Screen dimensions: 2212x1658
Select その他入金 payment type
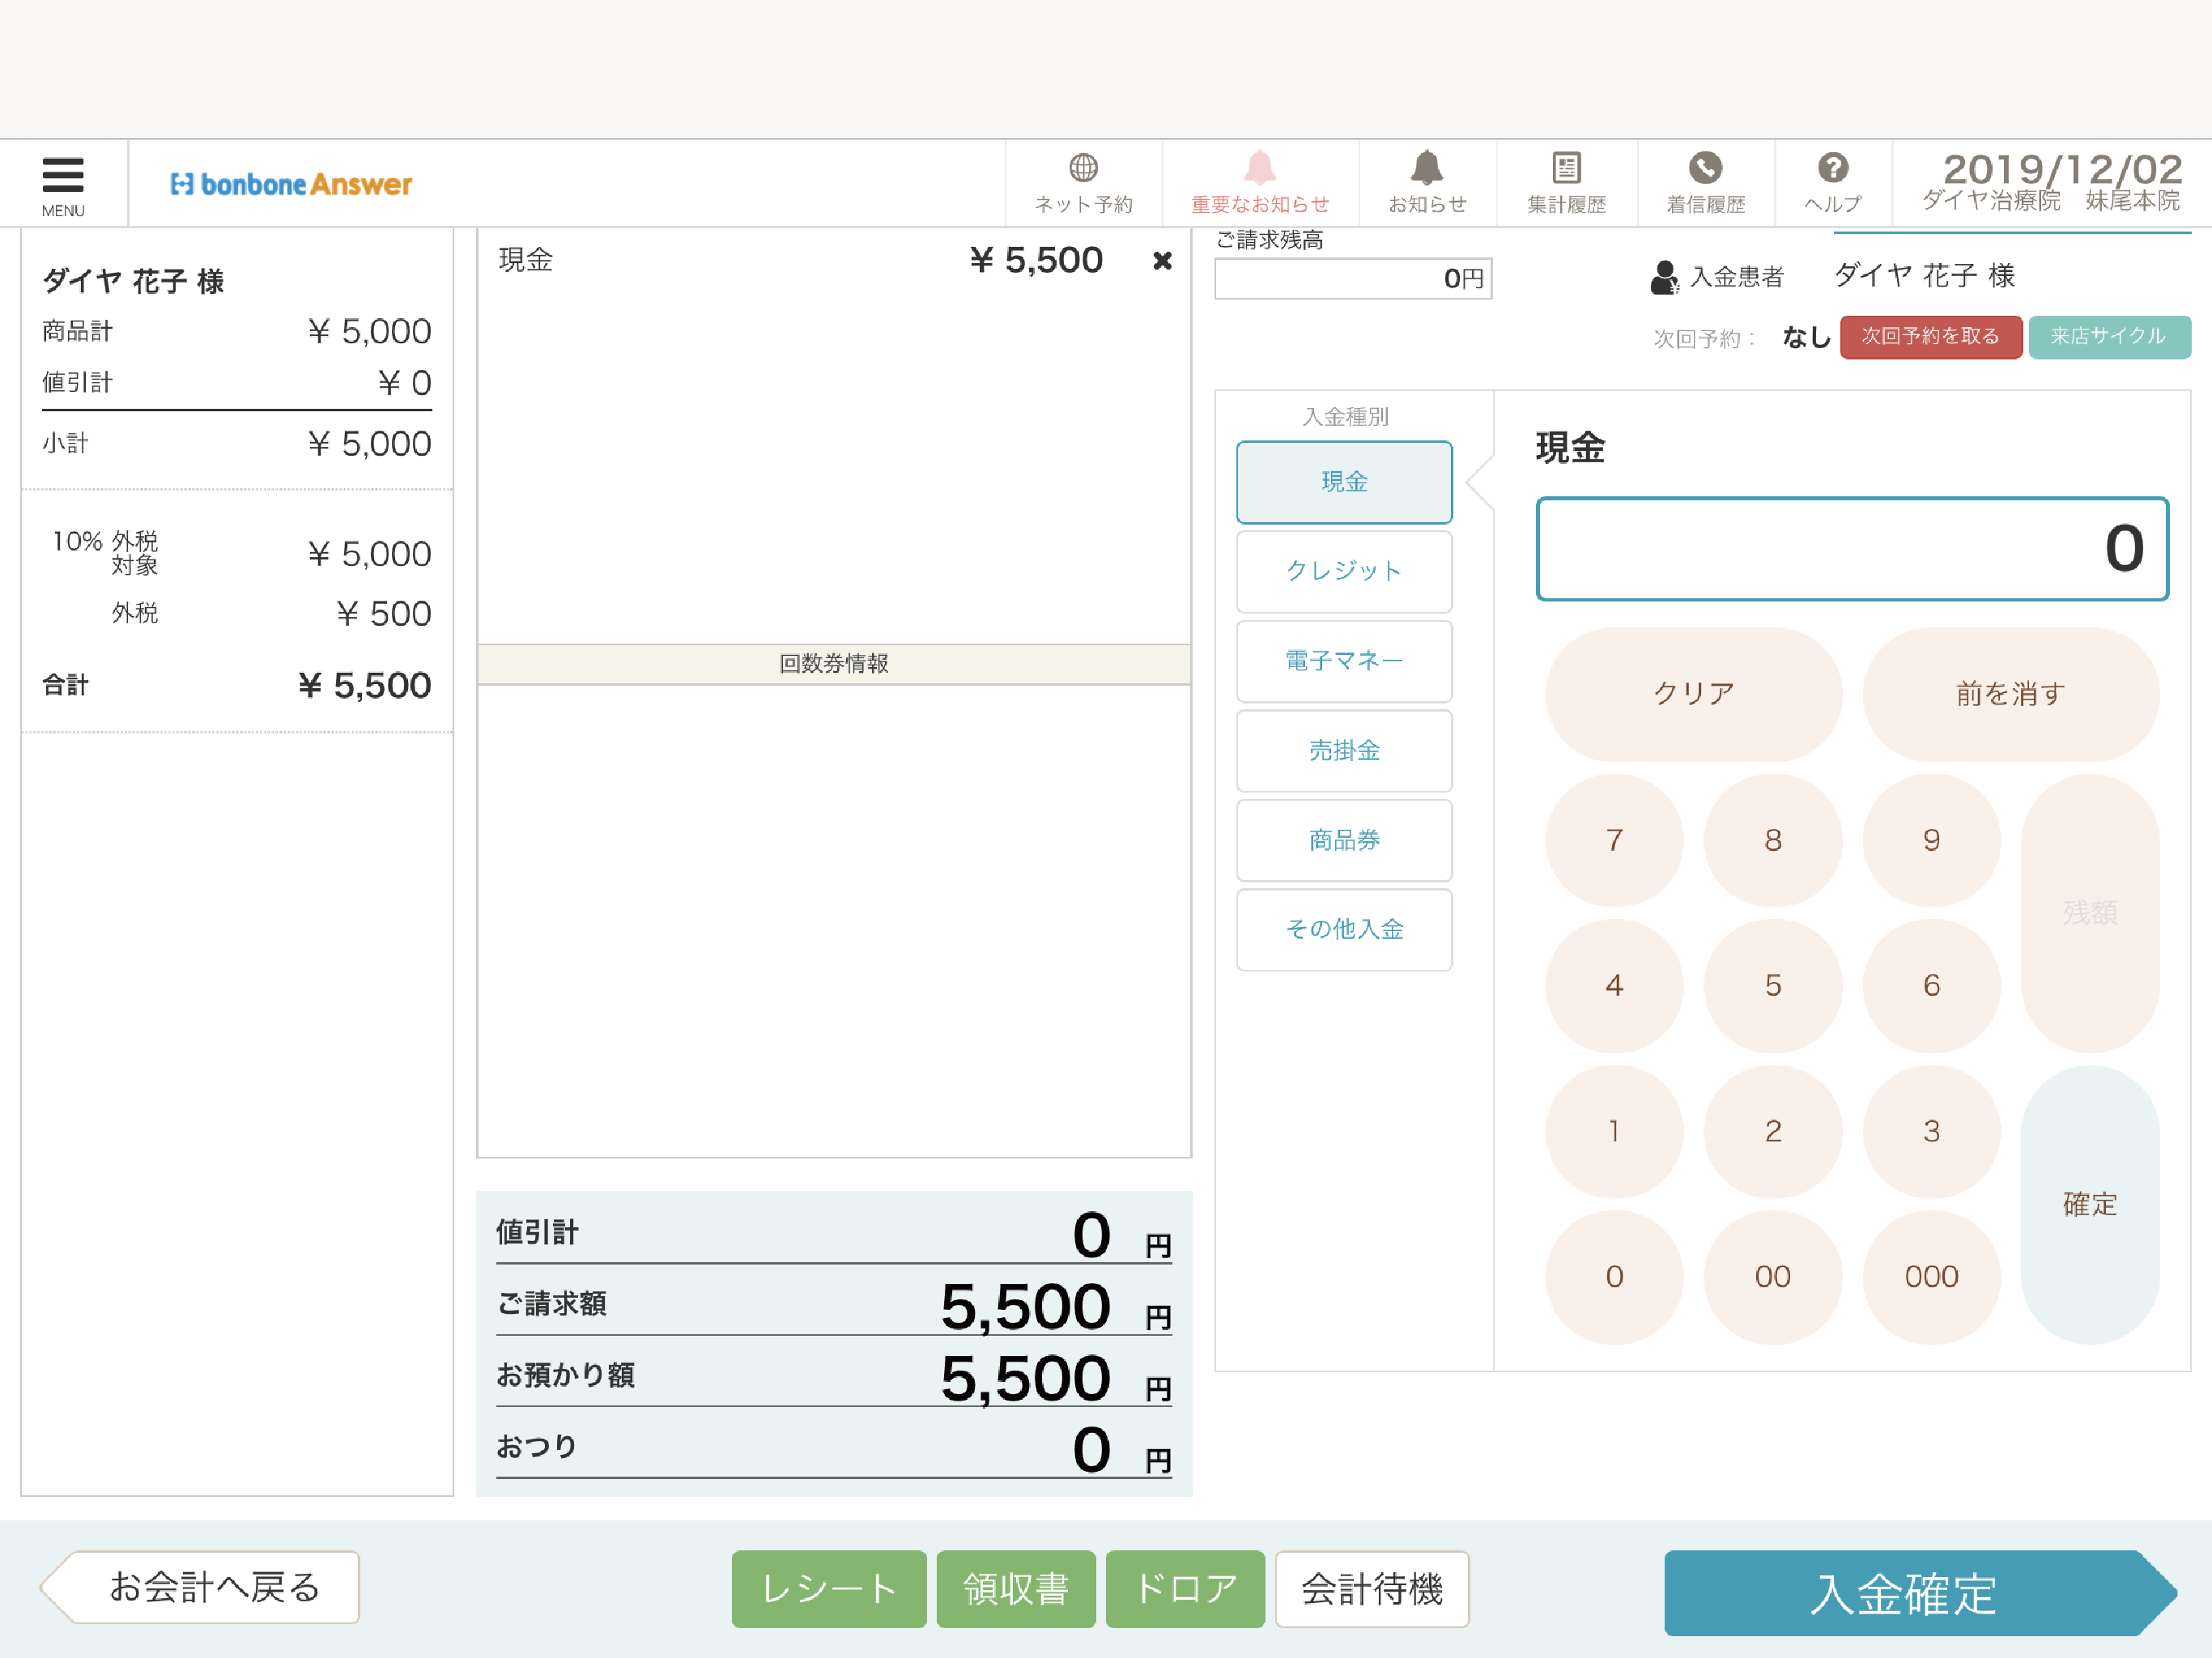1344,929
